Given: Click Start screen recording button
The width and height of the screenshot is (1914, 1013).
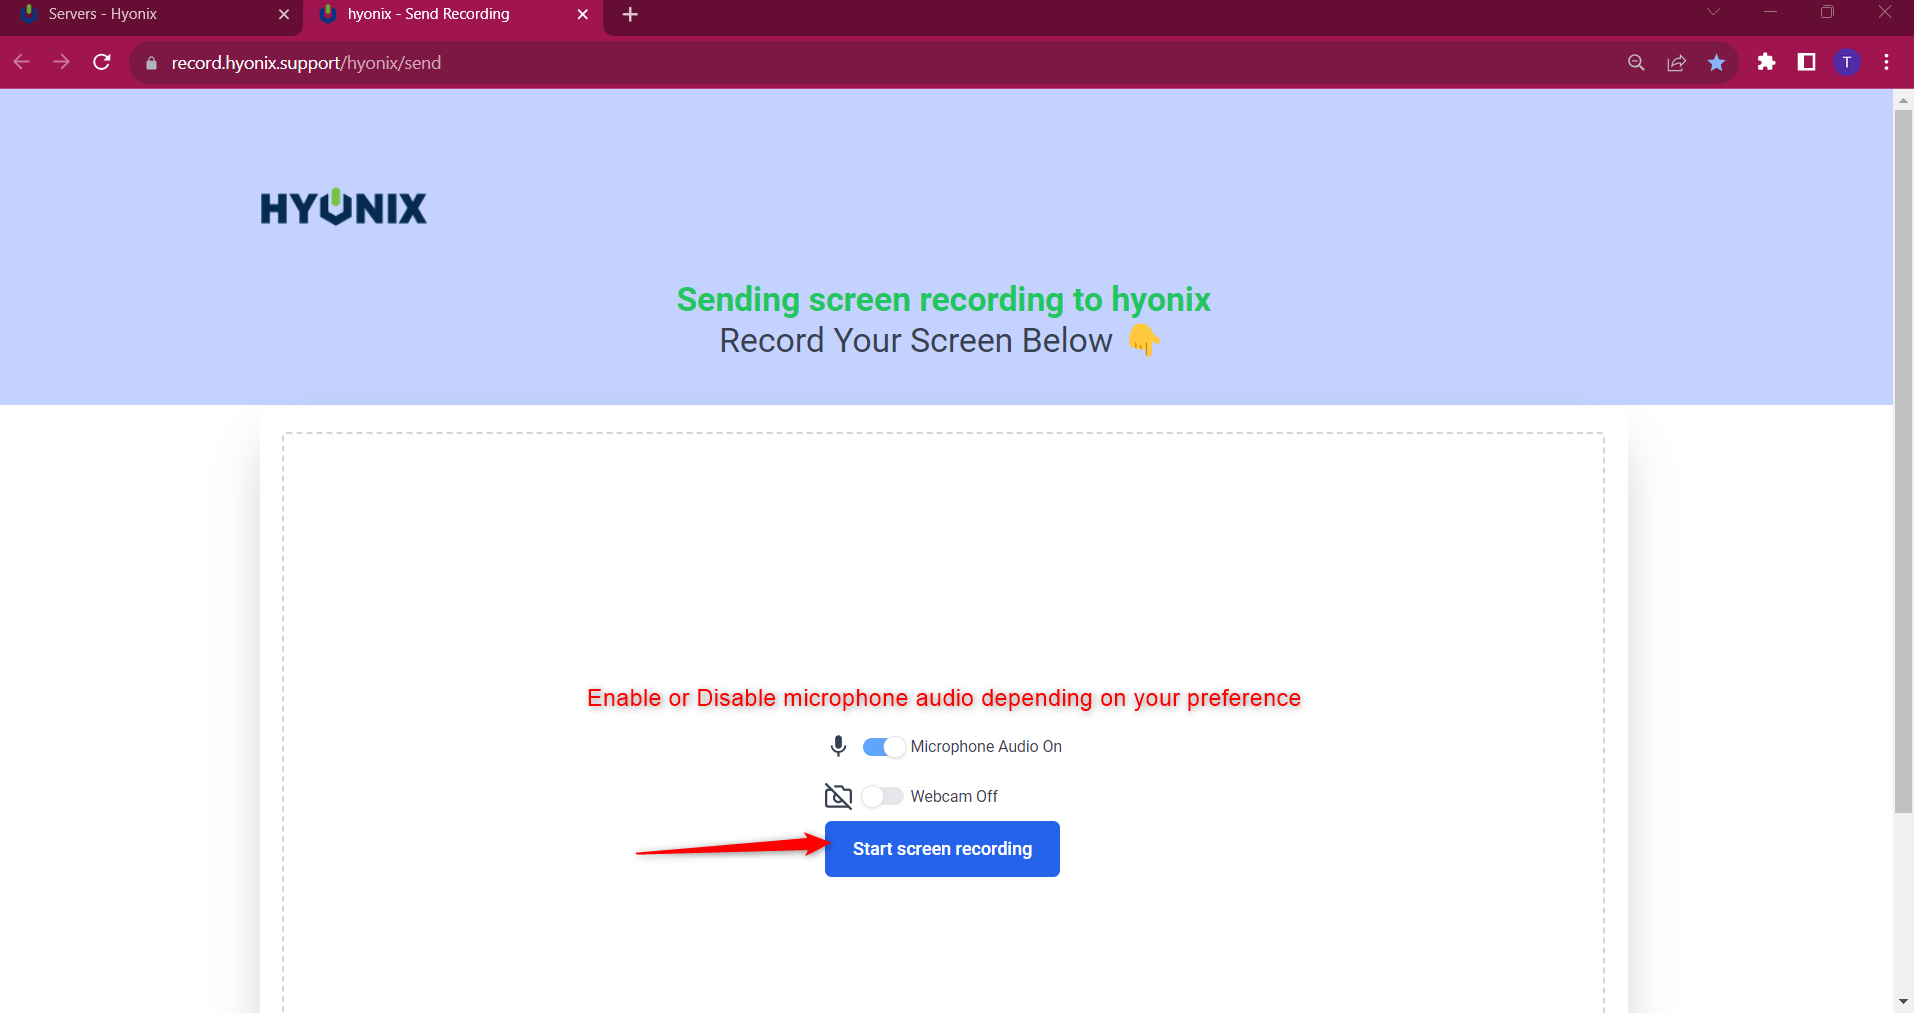Looking at the screenshot, I should point(942,849).
